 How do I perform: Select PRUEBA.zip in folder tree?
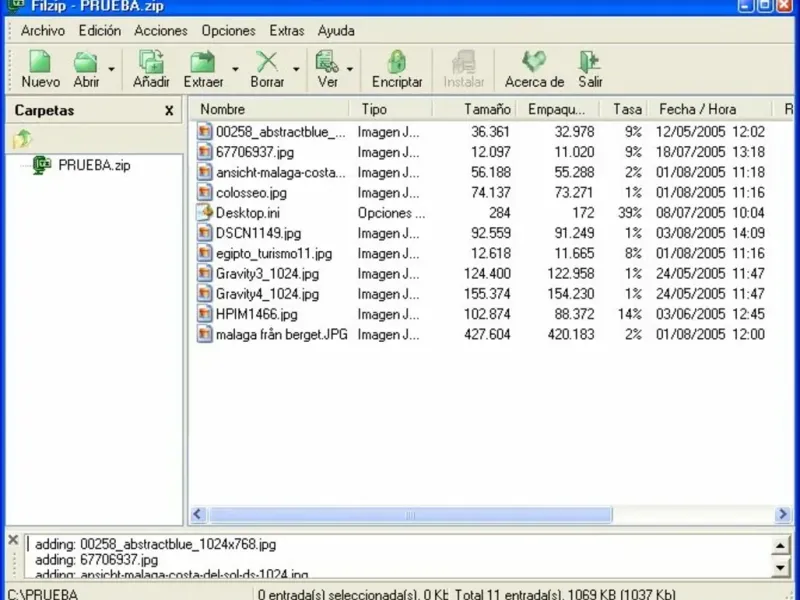click(x=94, y=165)
